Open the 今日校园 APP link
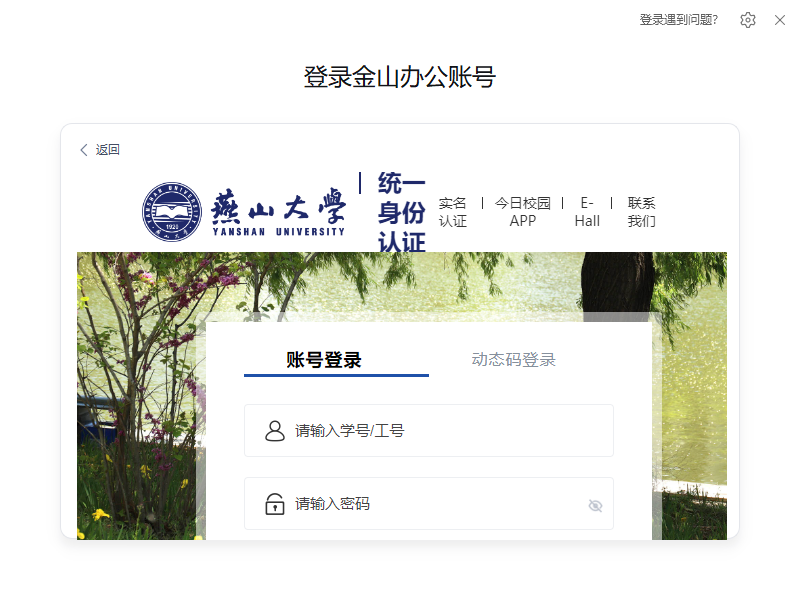This screenshot has width=800, height=600. pyautogui.click(x=522, y=212)
